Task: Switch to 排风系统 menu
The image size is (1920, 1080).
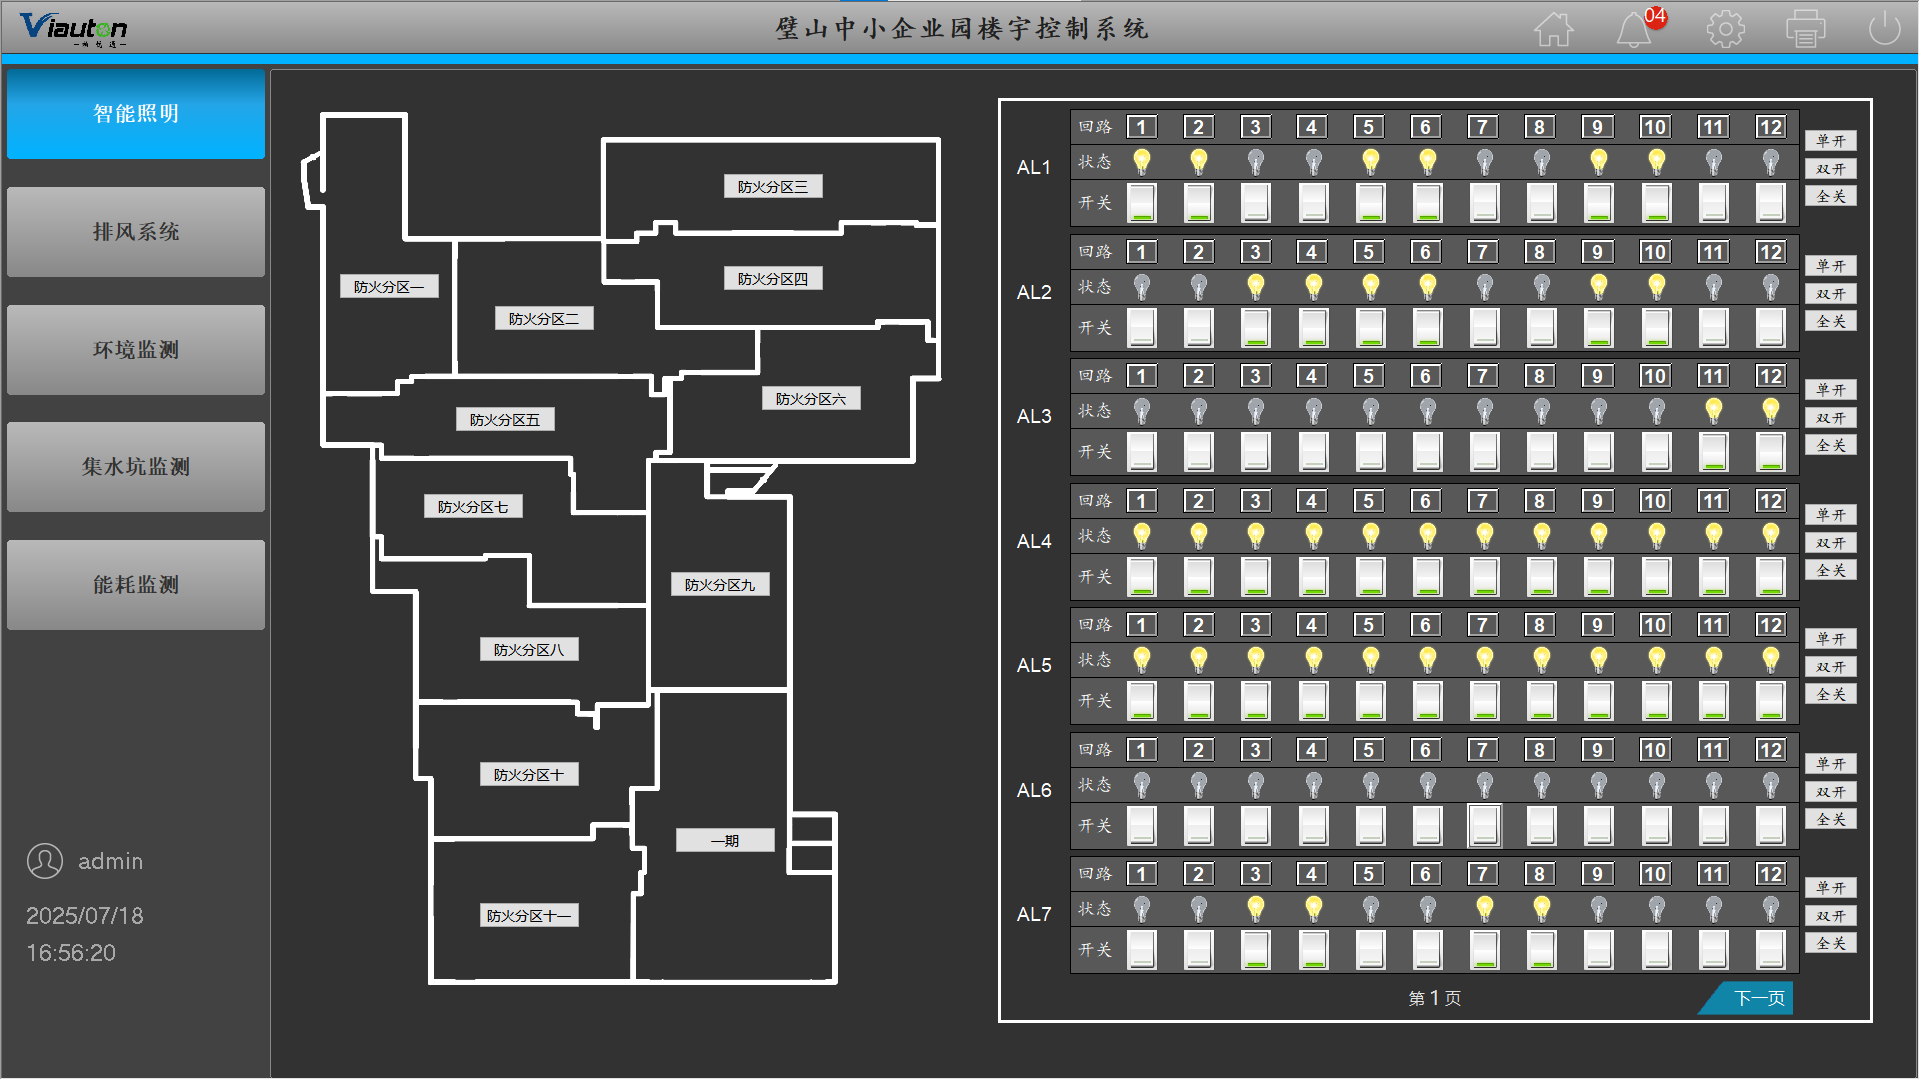Action: [136, 232]
